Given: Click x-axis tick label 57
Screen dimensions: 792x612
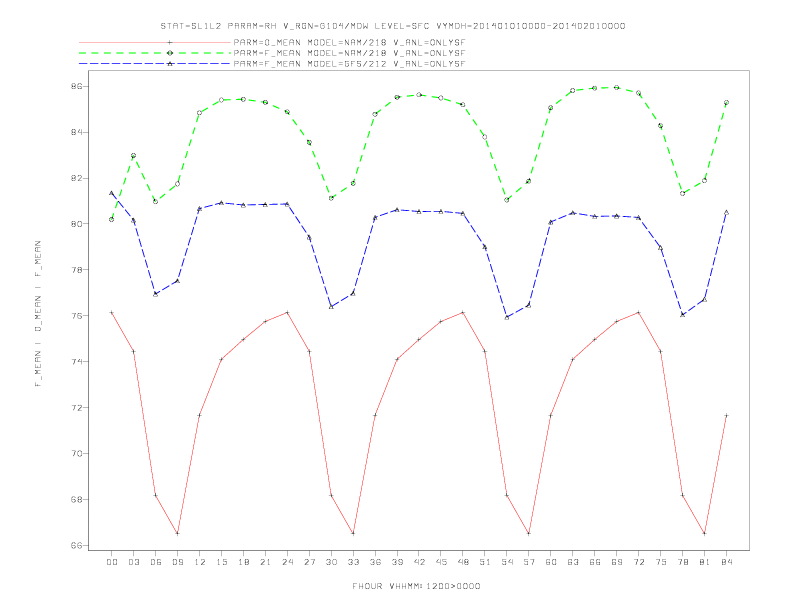Looking at the screenshot, I should tap(529, 562).
